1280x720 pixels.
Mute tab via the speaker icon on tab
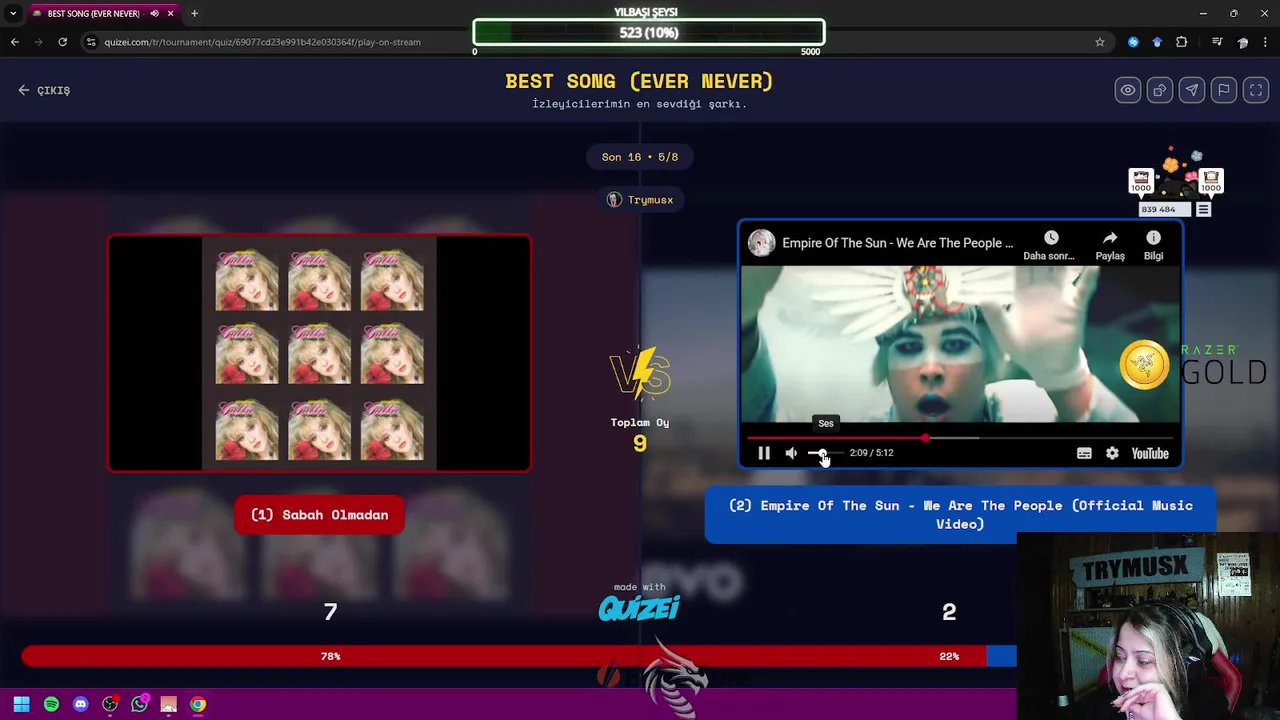tap(154, 13)
